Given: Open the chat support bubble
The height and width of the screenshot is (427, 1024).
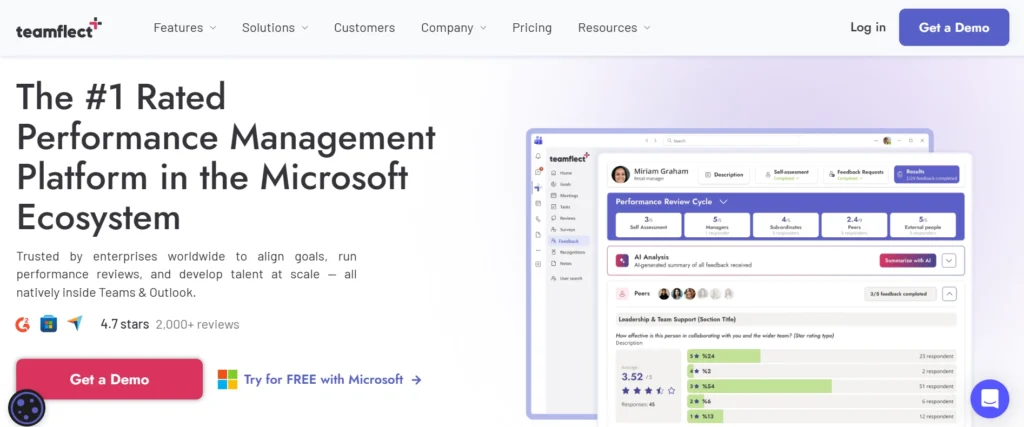Looking at the screenshot, I should tap(989, 398).
